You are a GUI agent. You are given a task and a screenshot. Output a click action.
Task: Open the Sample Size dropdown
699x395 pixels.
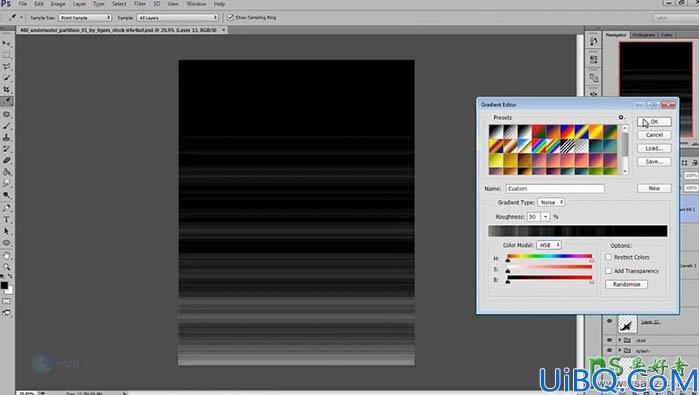[85, 17]
